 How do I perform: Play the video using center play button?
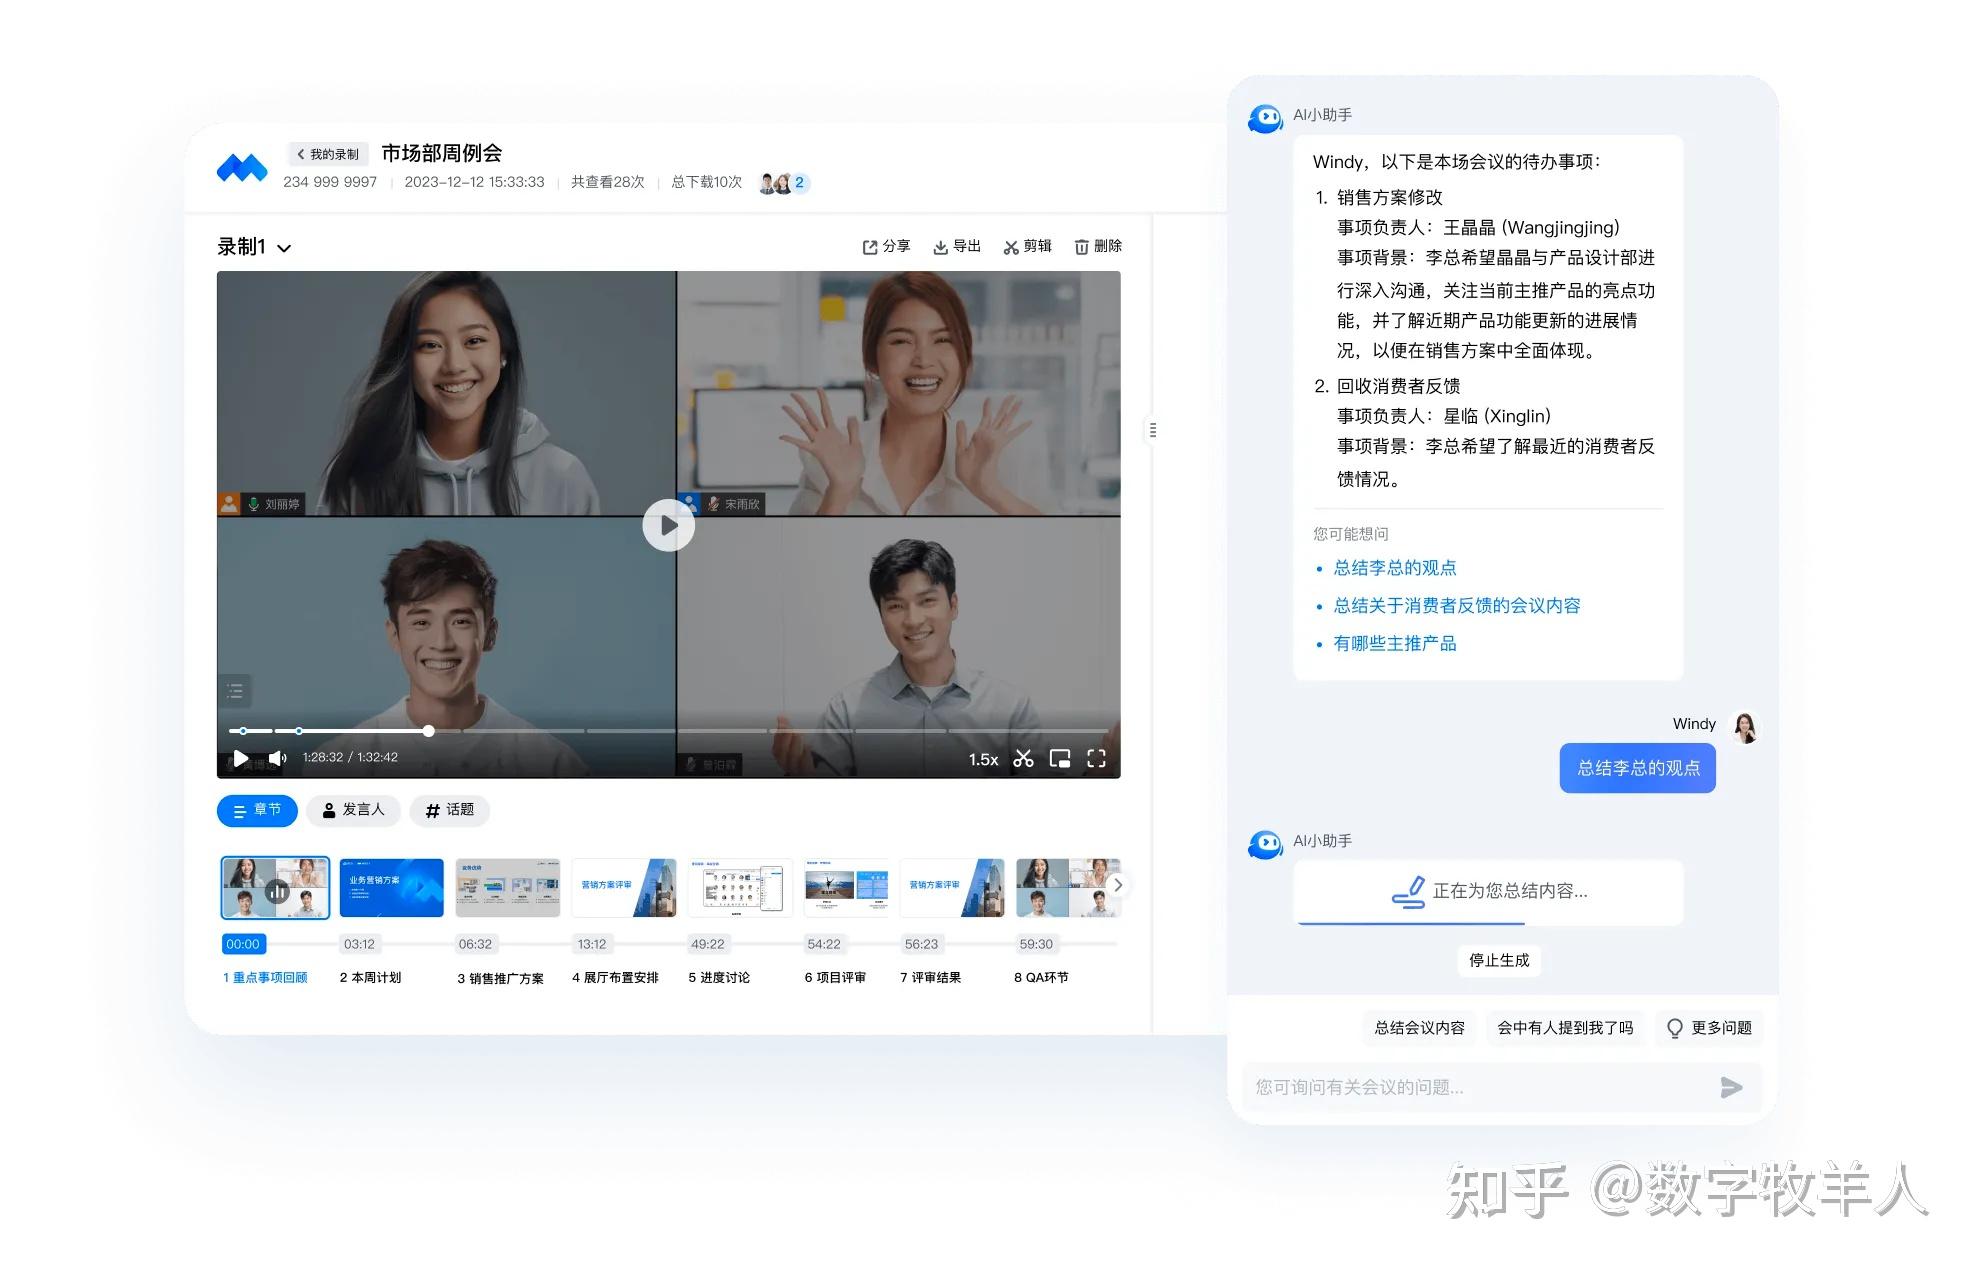click(668, 525)
